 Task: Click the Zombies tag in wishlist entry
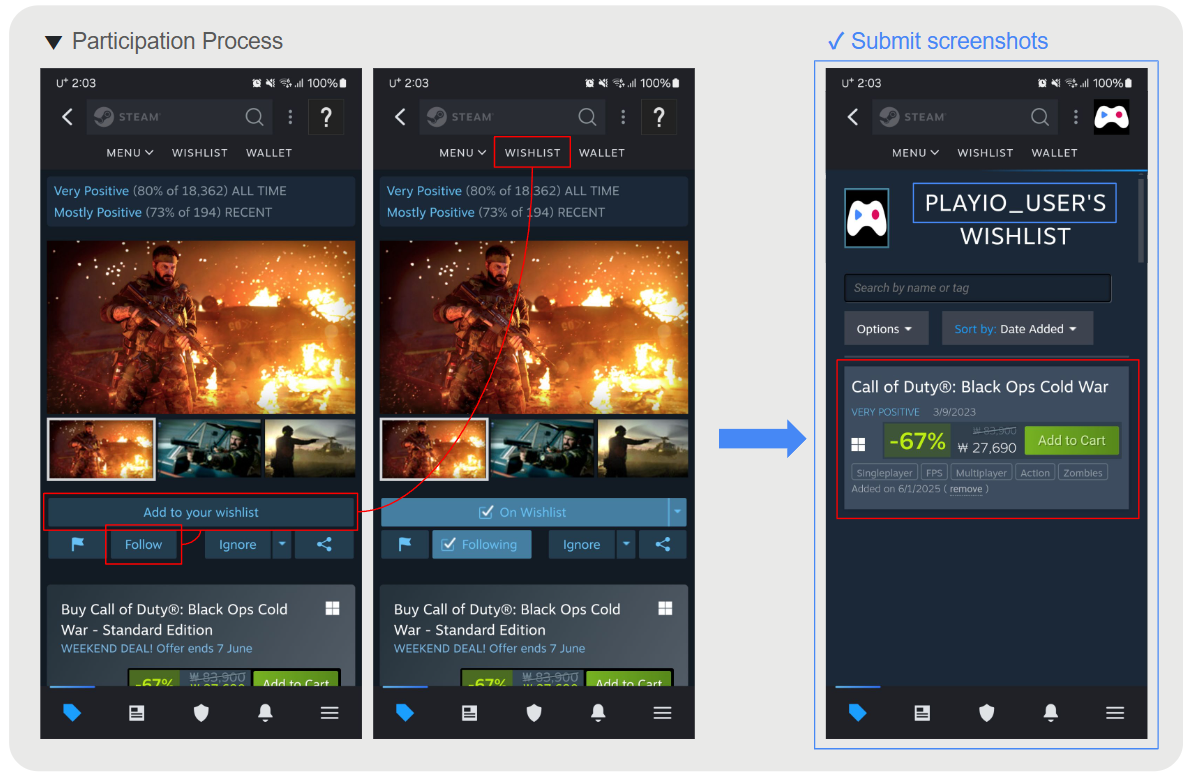[1083, 472]
